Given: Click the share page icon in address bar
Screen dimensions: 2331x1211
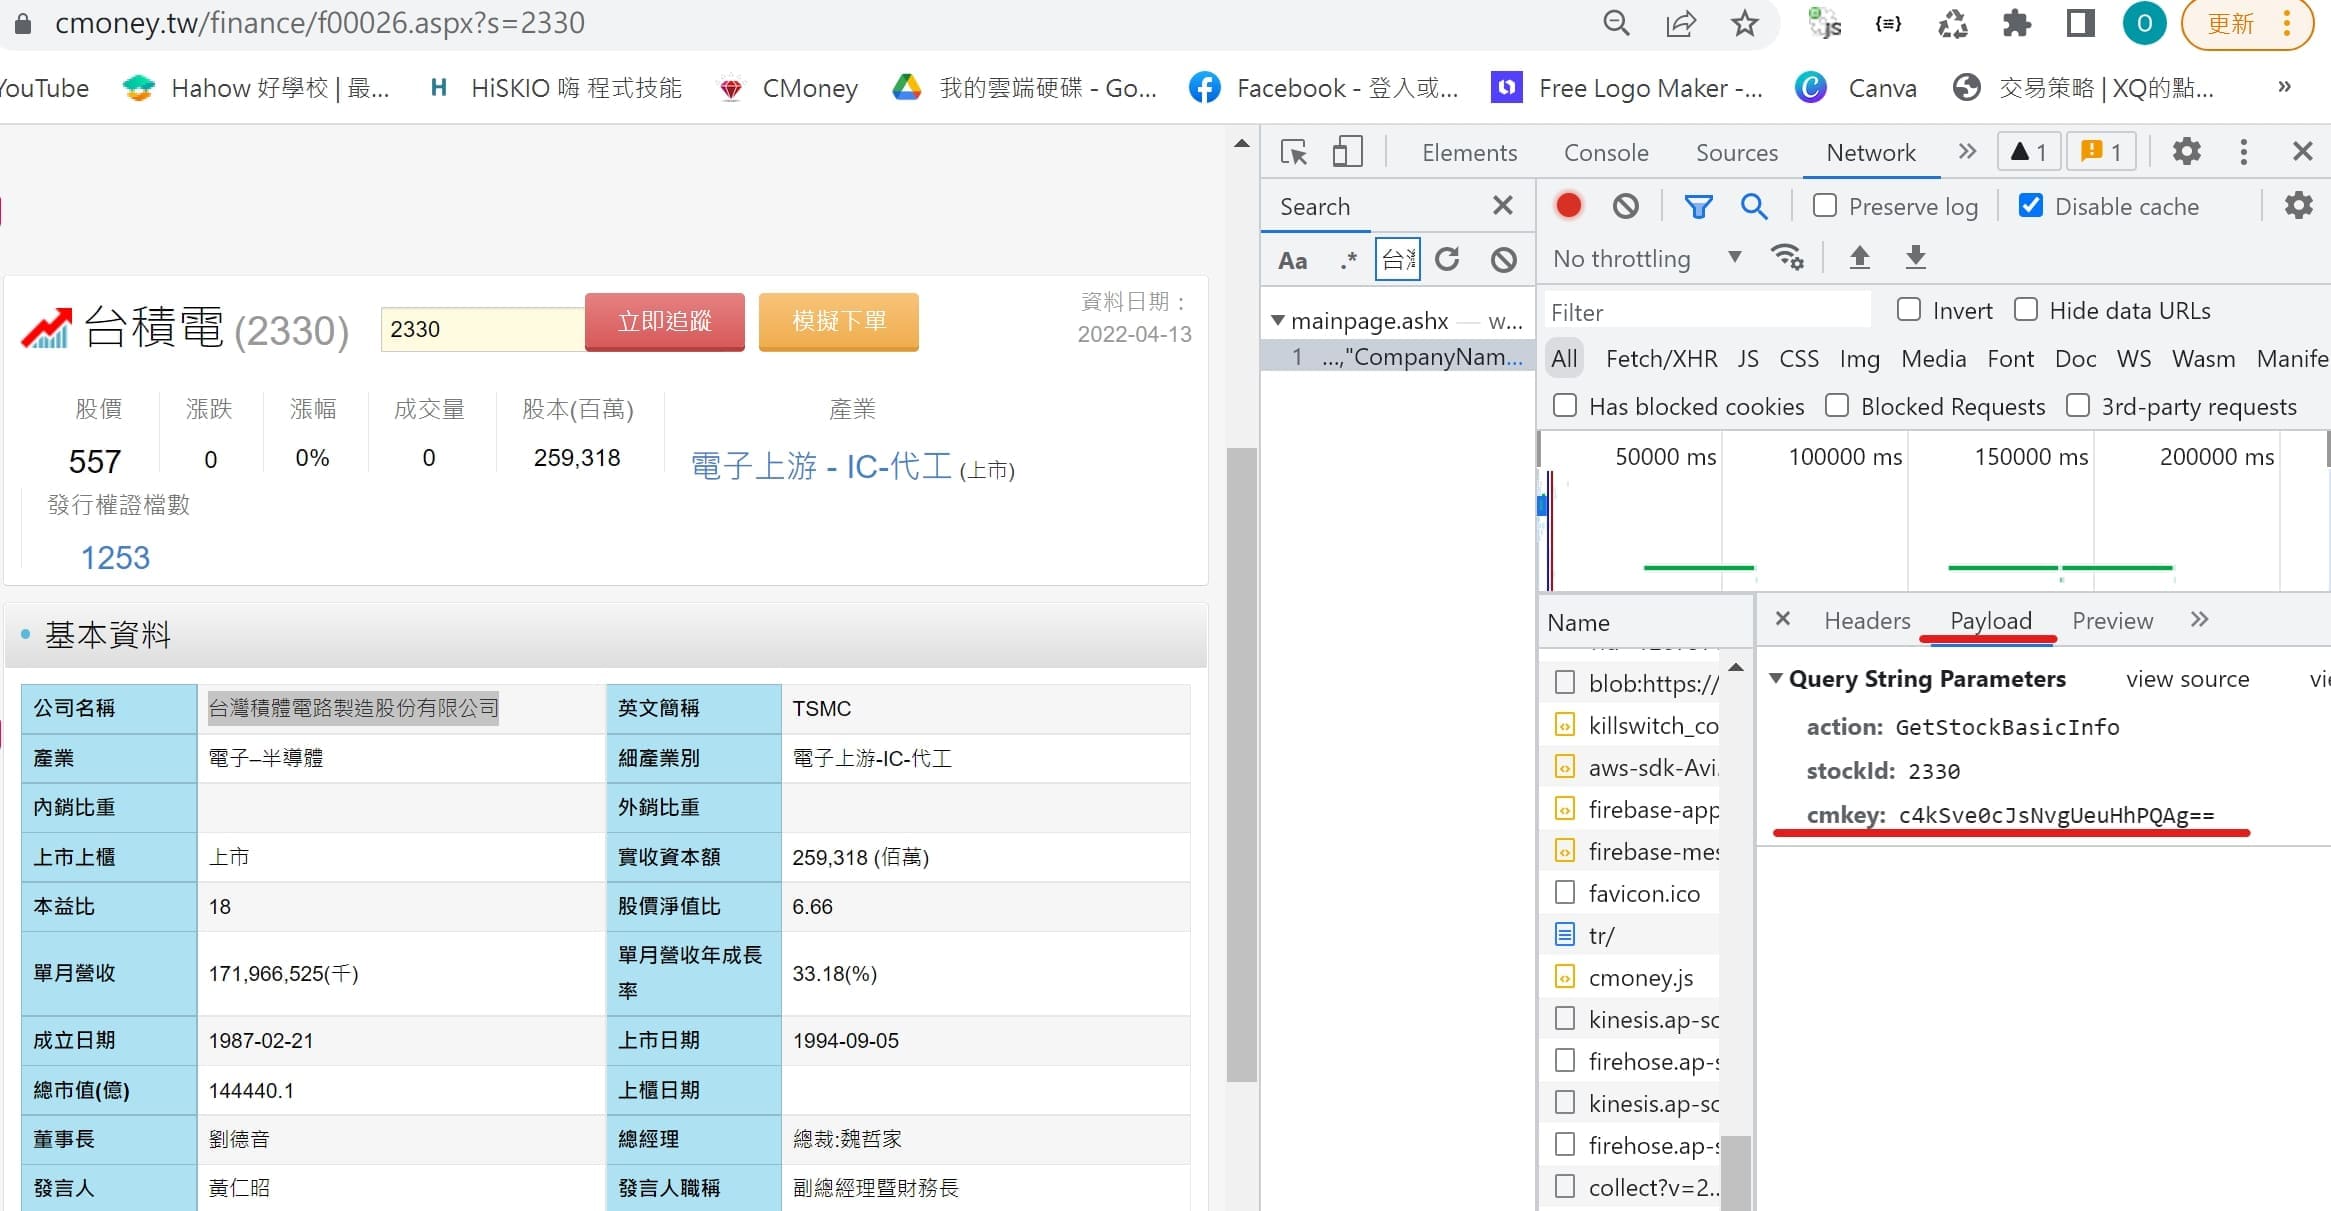Looking at the screenshot, I should click(1681, 22).
